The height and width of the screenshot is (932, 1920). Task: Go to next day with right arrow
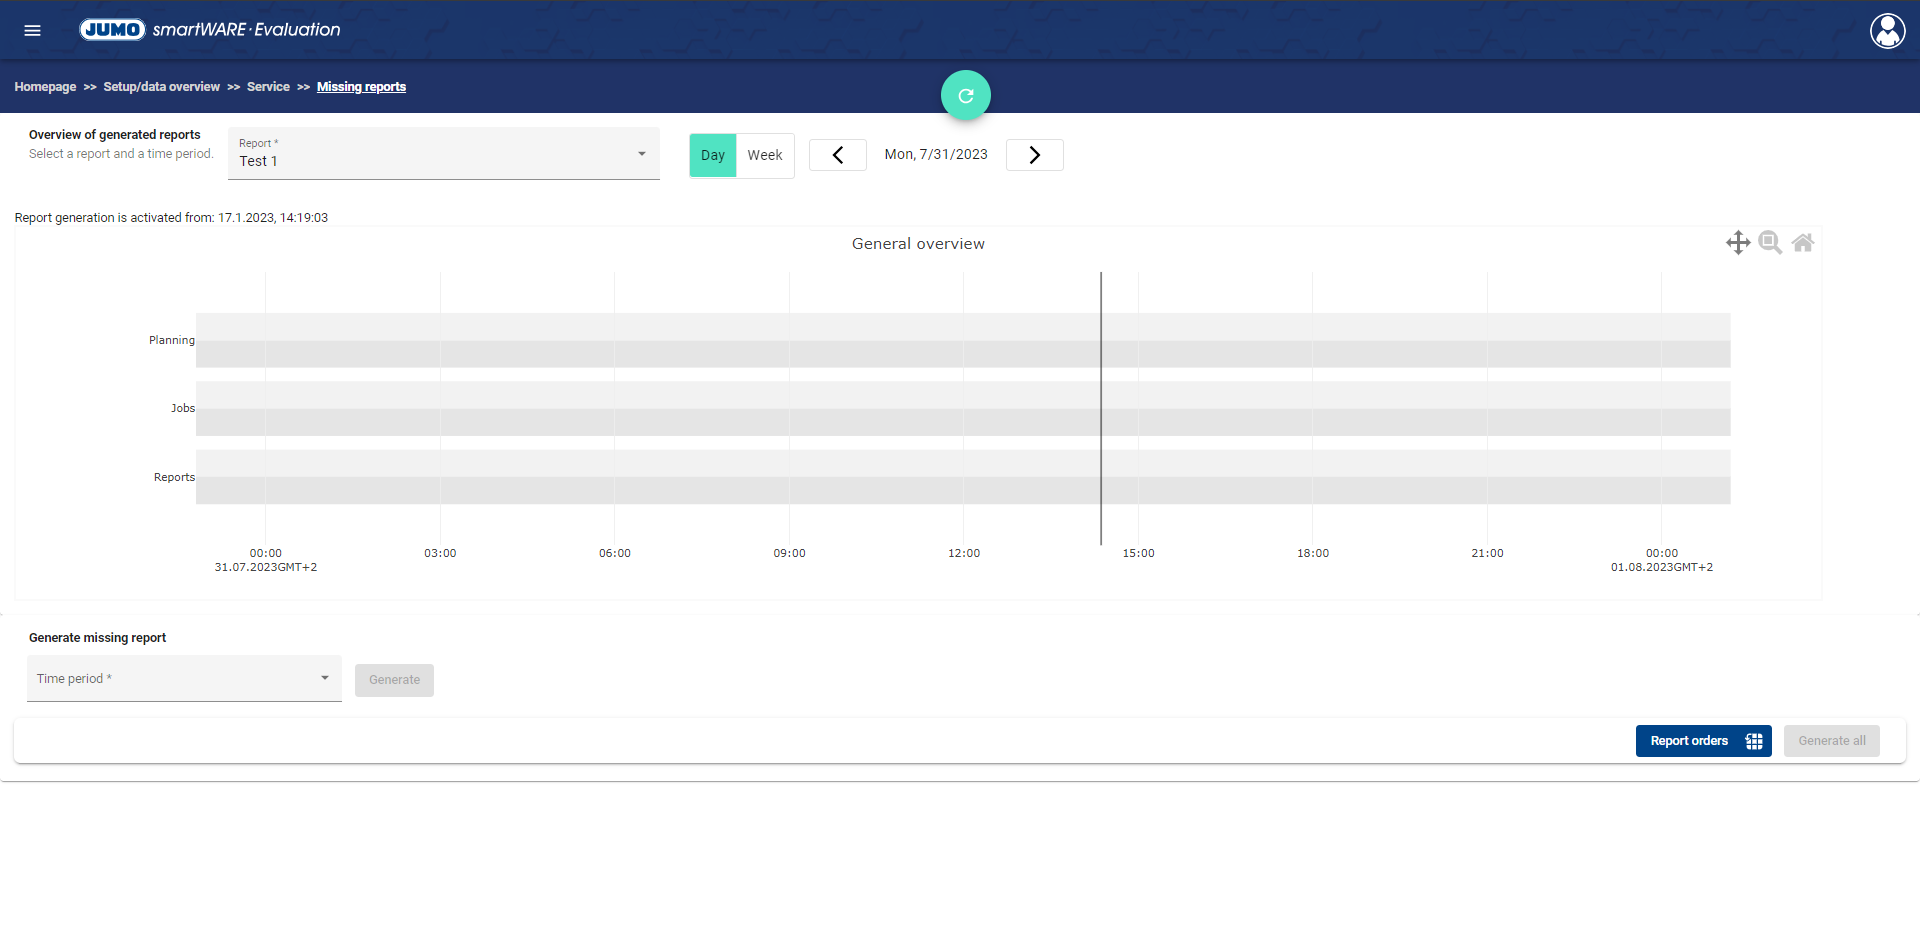1034,155
